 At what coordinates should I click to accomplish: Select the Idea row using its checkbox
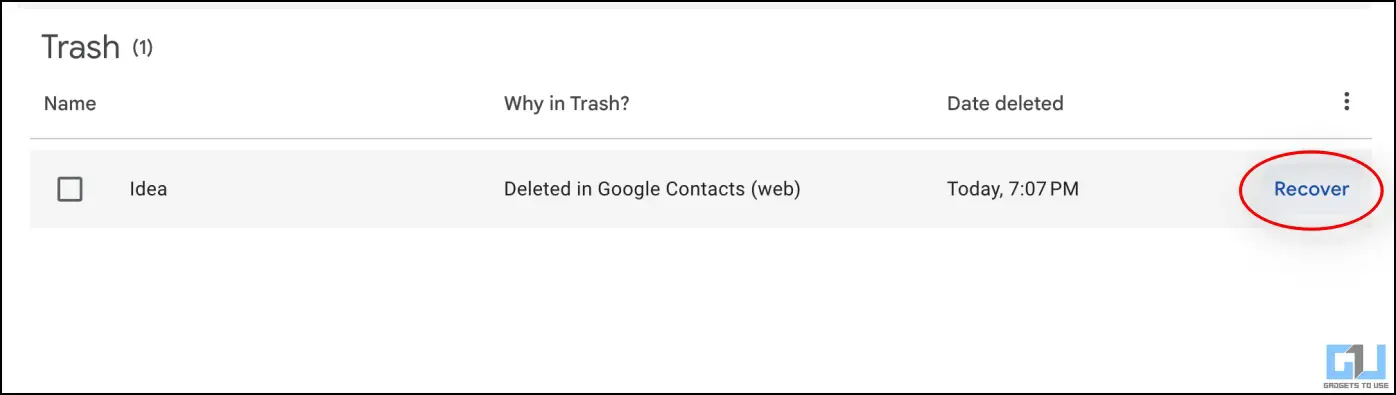[70, 189]
